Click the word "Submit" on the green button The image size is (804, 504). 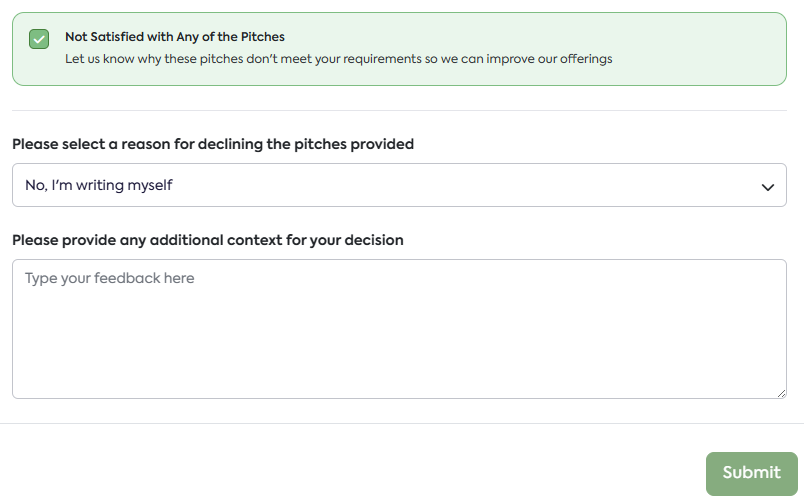click(x=751, y=473)
